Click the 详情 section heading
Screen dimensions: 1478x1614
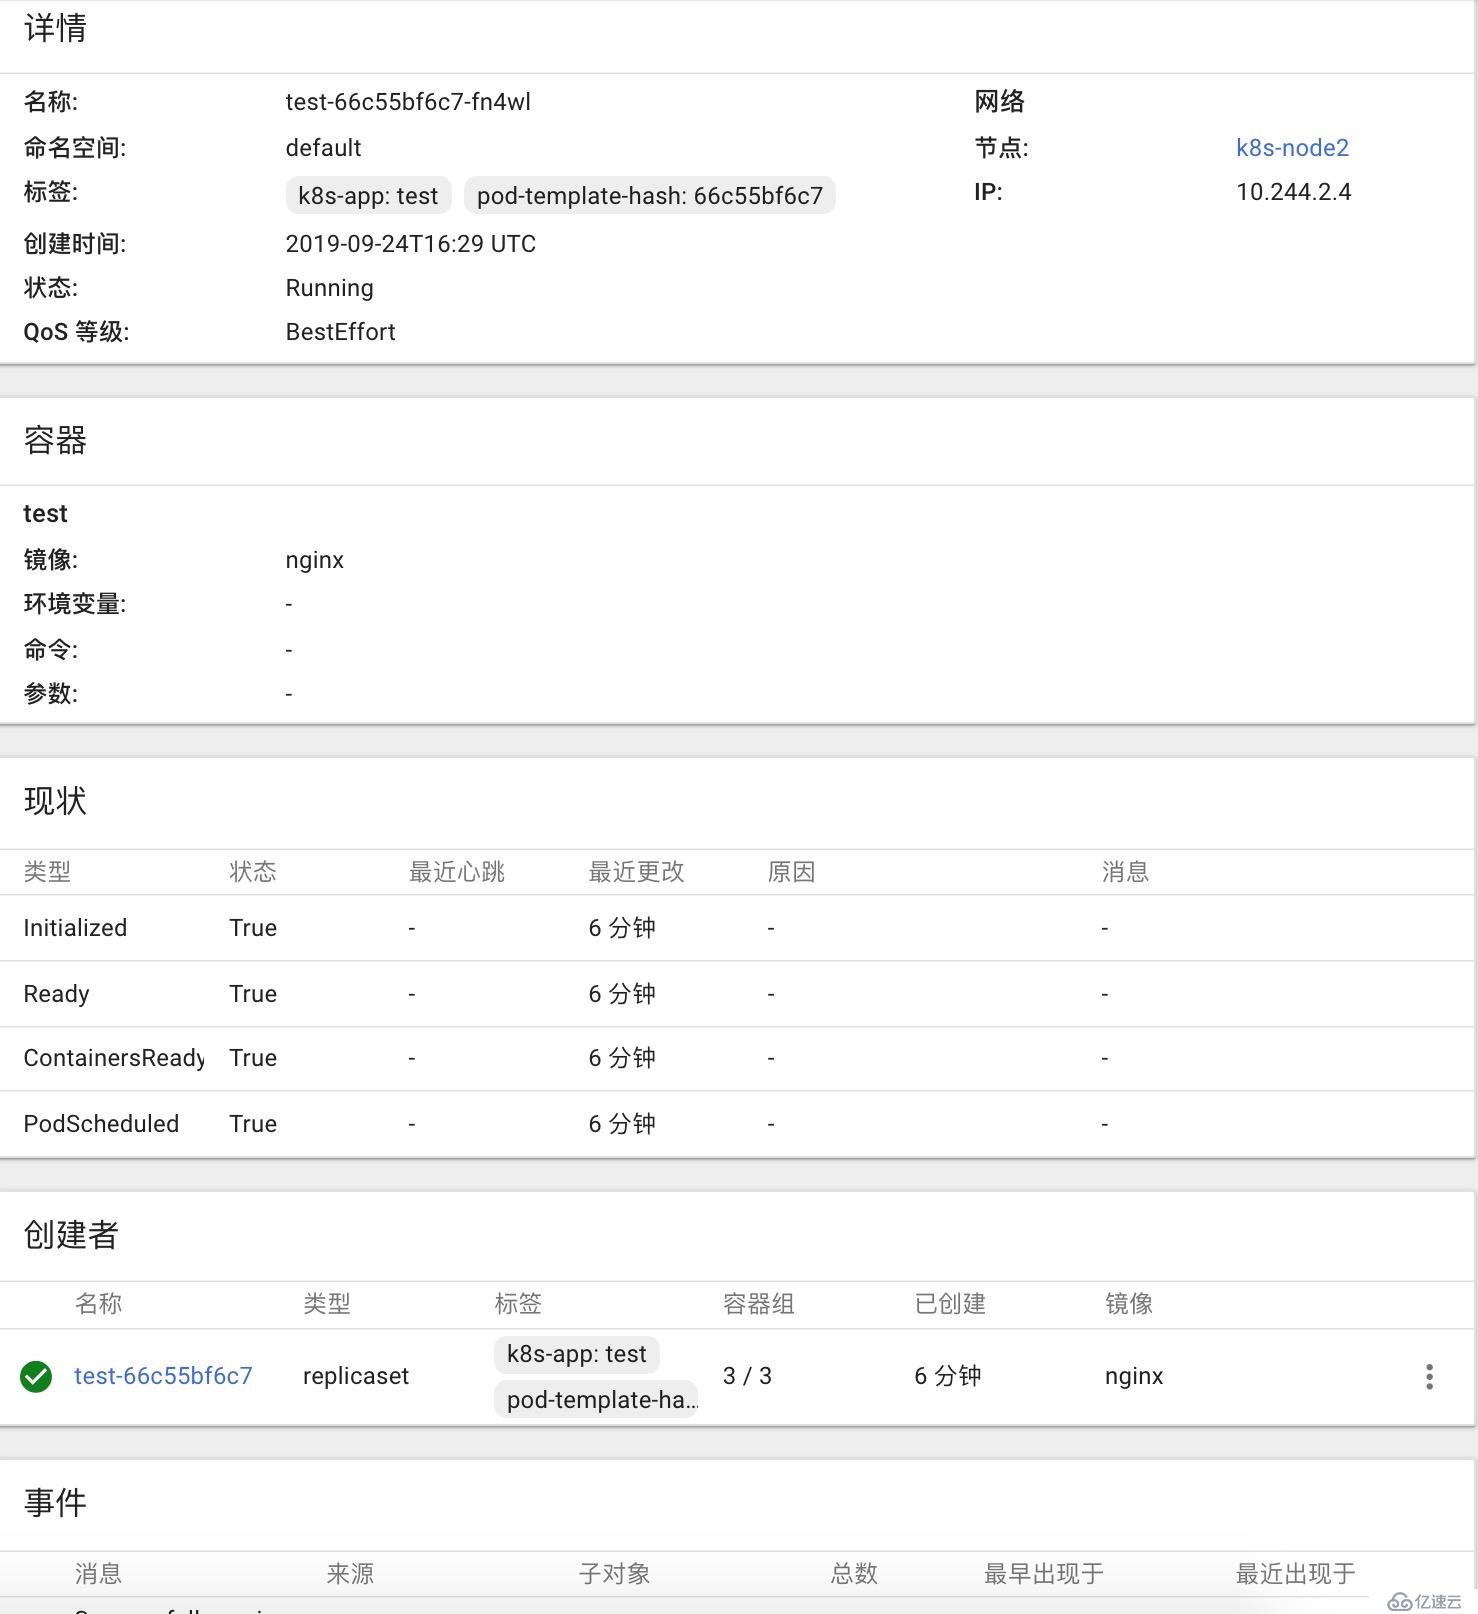[55, 28]
